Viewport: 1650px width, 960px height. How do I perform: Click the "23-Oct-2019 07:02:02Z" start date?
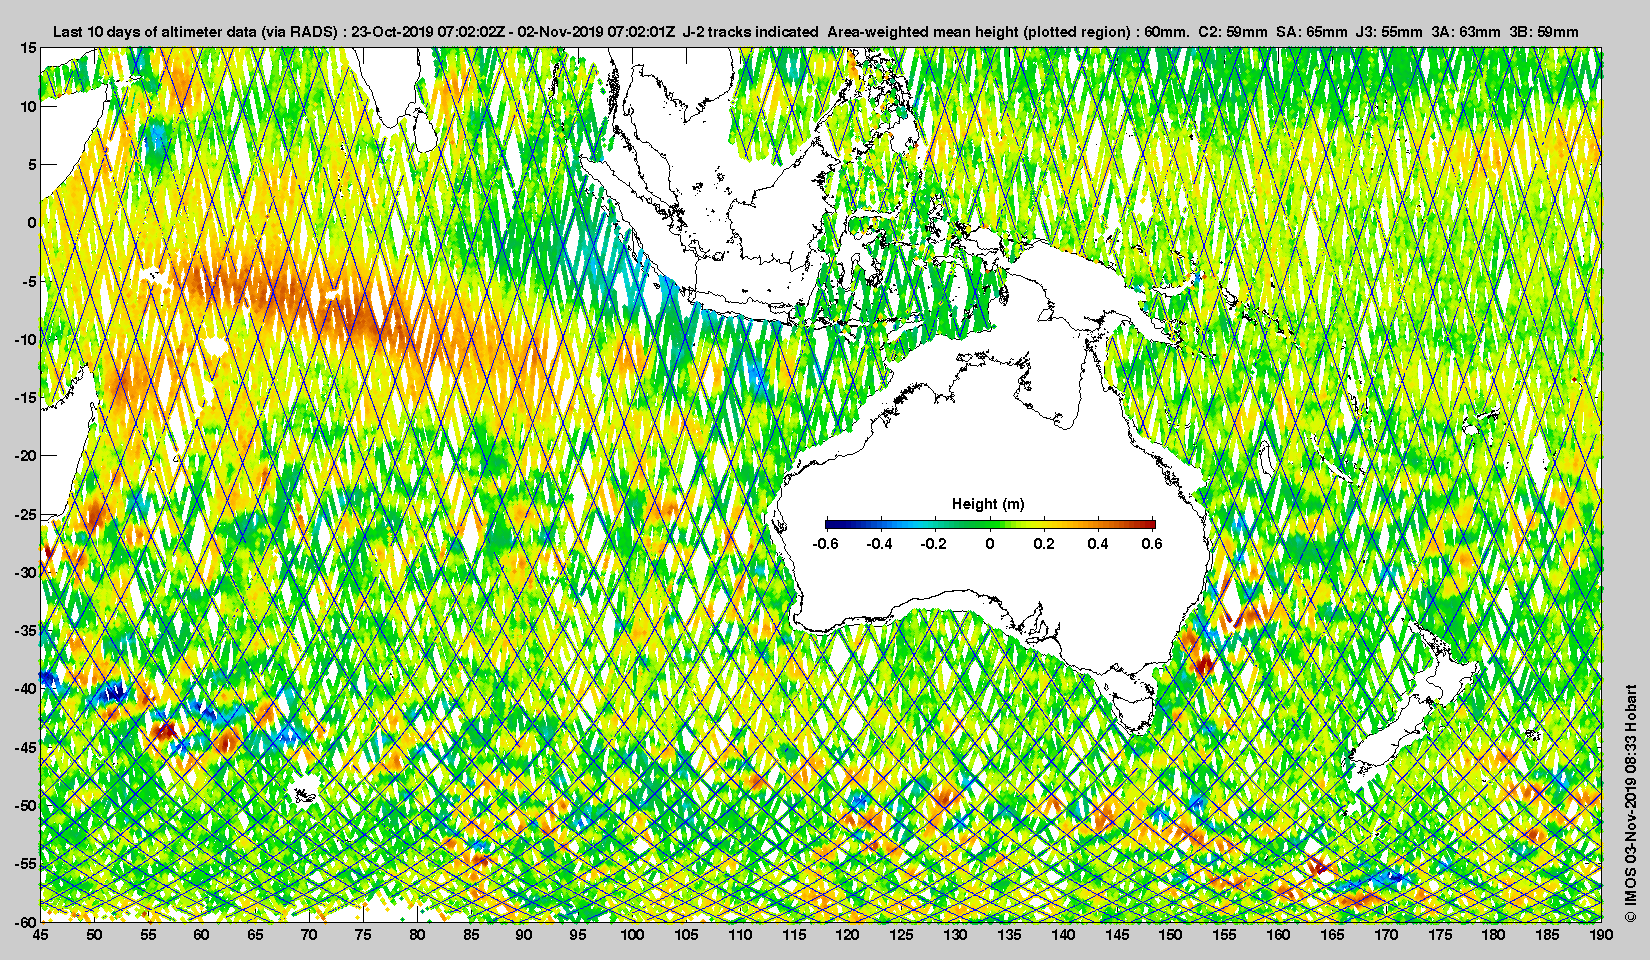[427, 32]
